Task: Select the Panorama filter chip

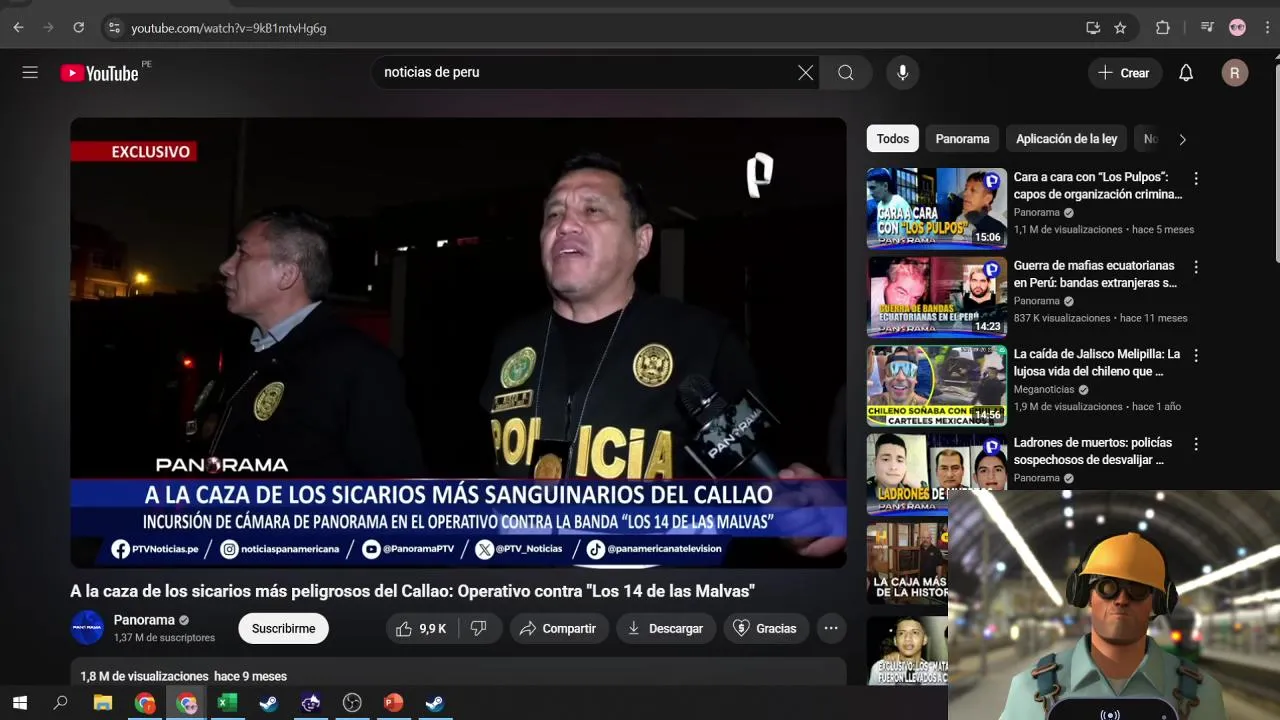Action: click(962, 139)
